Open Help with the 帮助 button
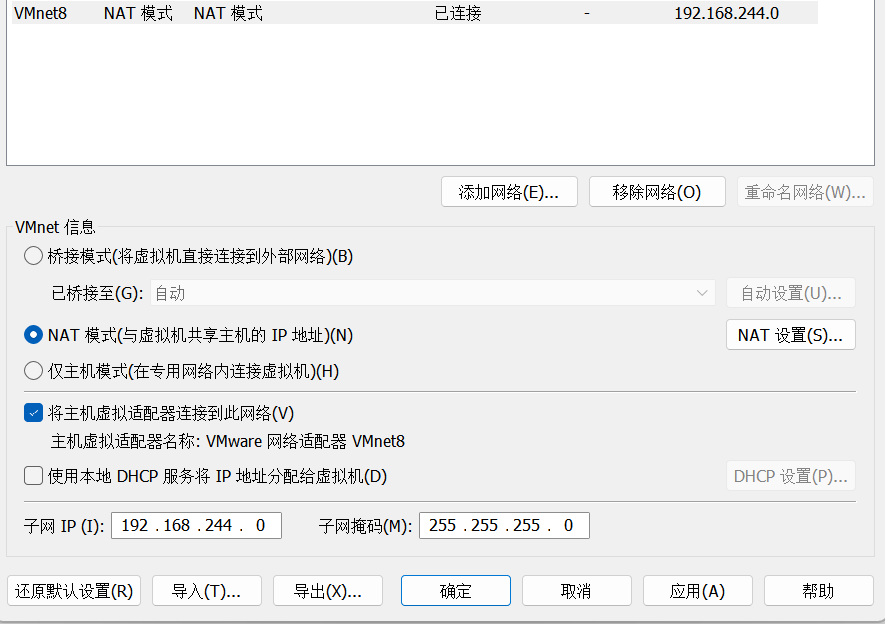This screenshot has width=885, height=624. tap(818, 591)
